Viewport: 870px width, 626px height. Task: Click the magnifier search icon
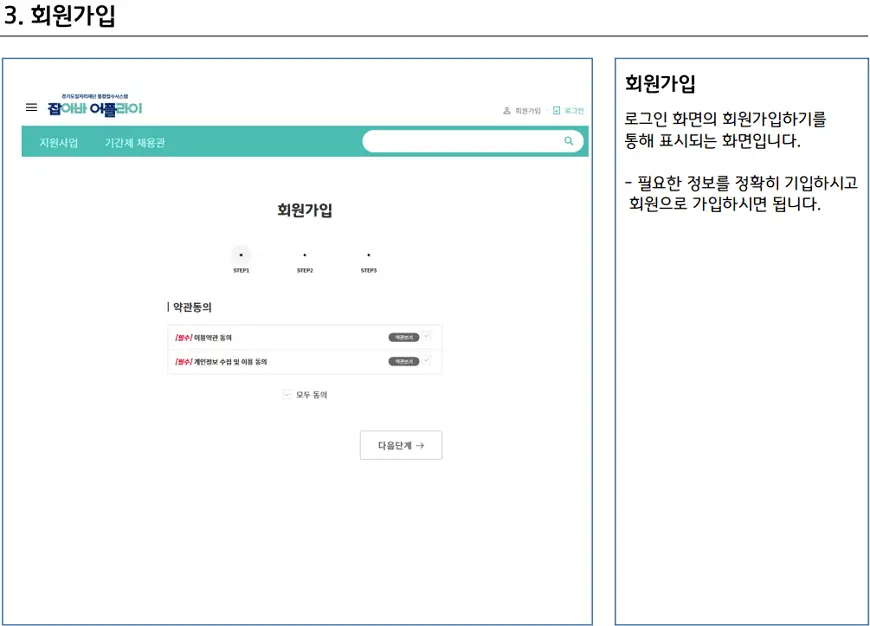569,142
